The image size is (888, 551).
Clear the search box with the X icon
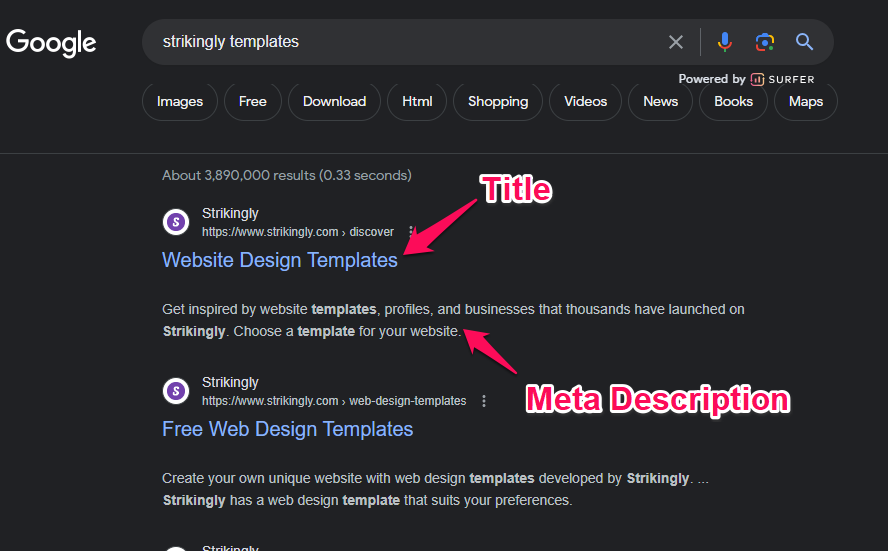click(x=676, y=42)
